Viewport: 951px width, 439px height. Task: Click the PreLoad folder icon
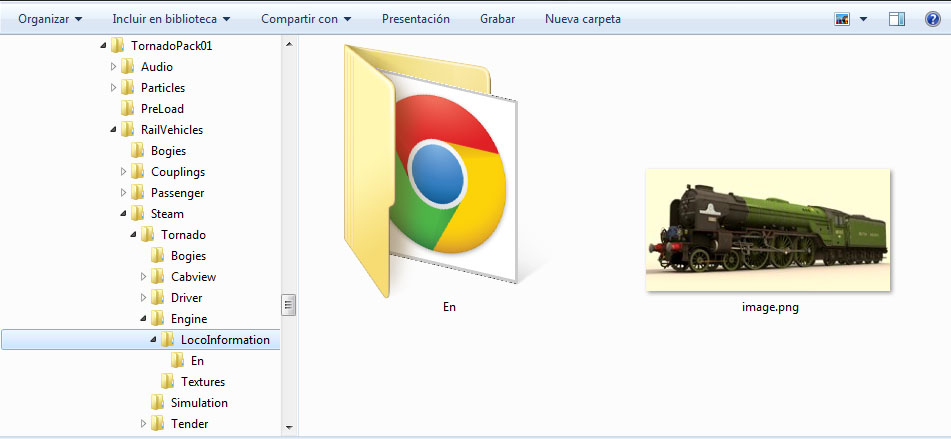(127, 109)
